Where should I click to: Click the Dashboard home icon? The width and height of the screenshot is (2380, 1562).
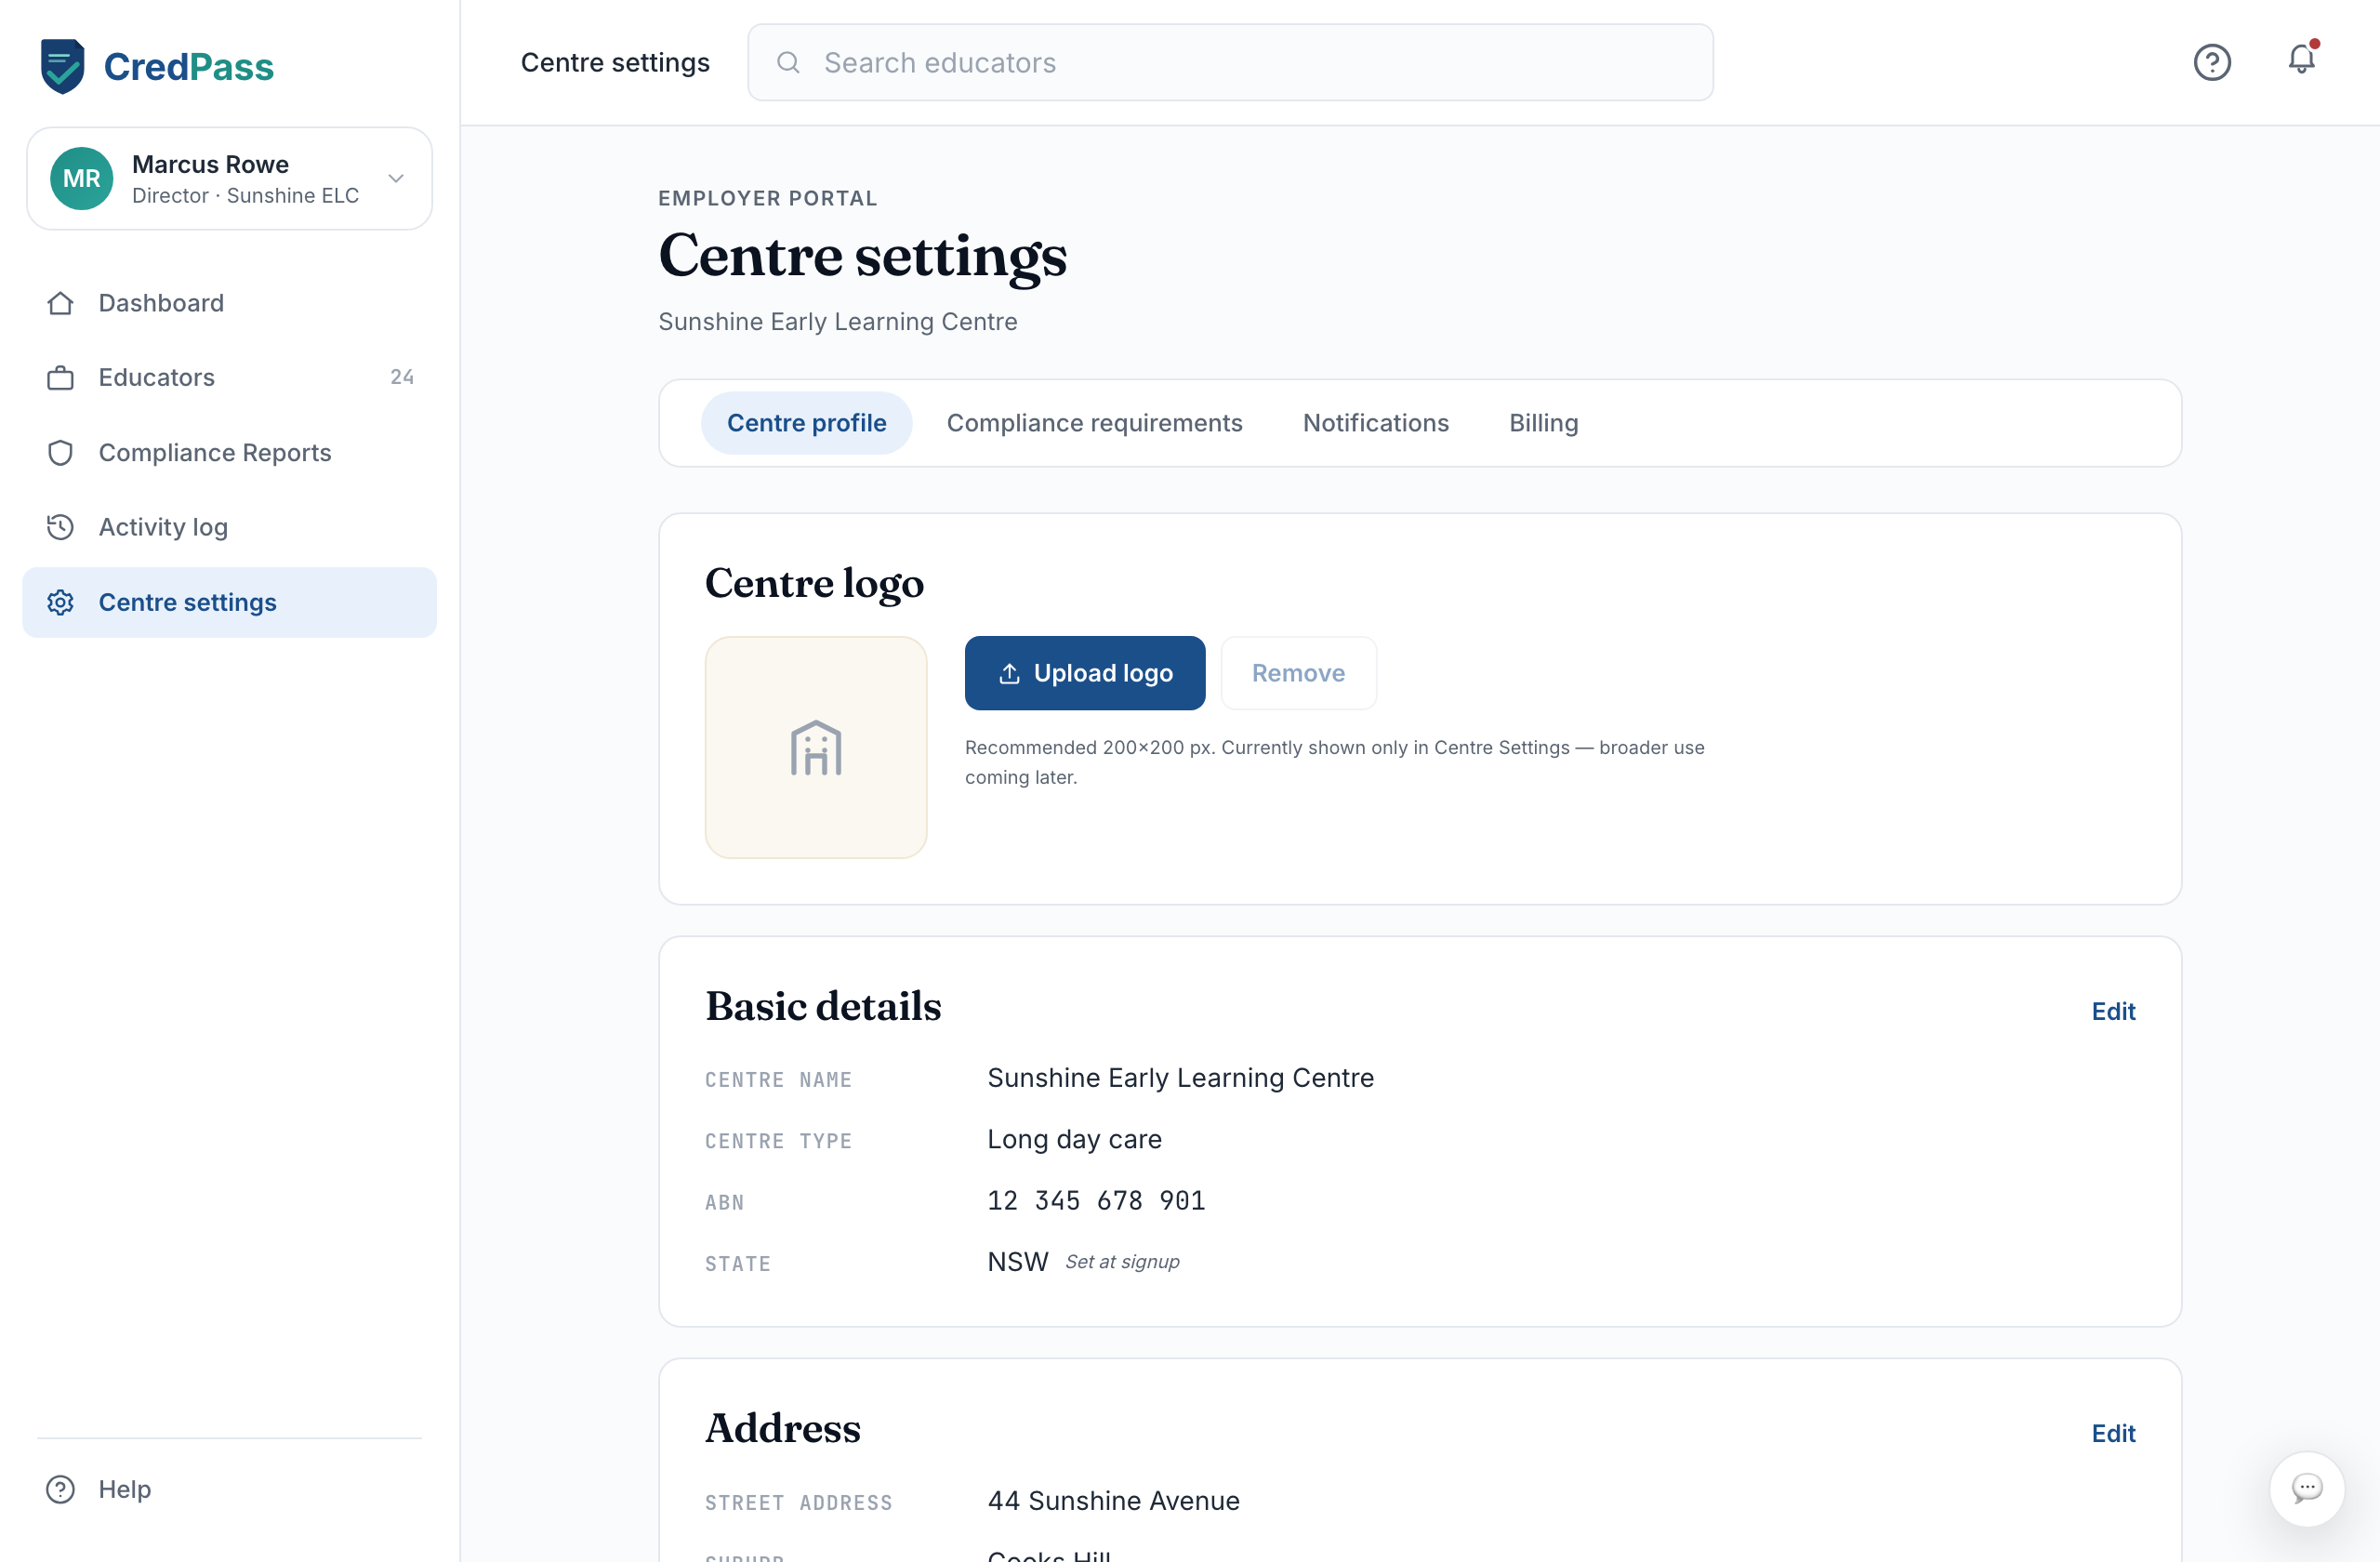(x=60, y=303)
